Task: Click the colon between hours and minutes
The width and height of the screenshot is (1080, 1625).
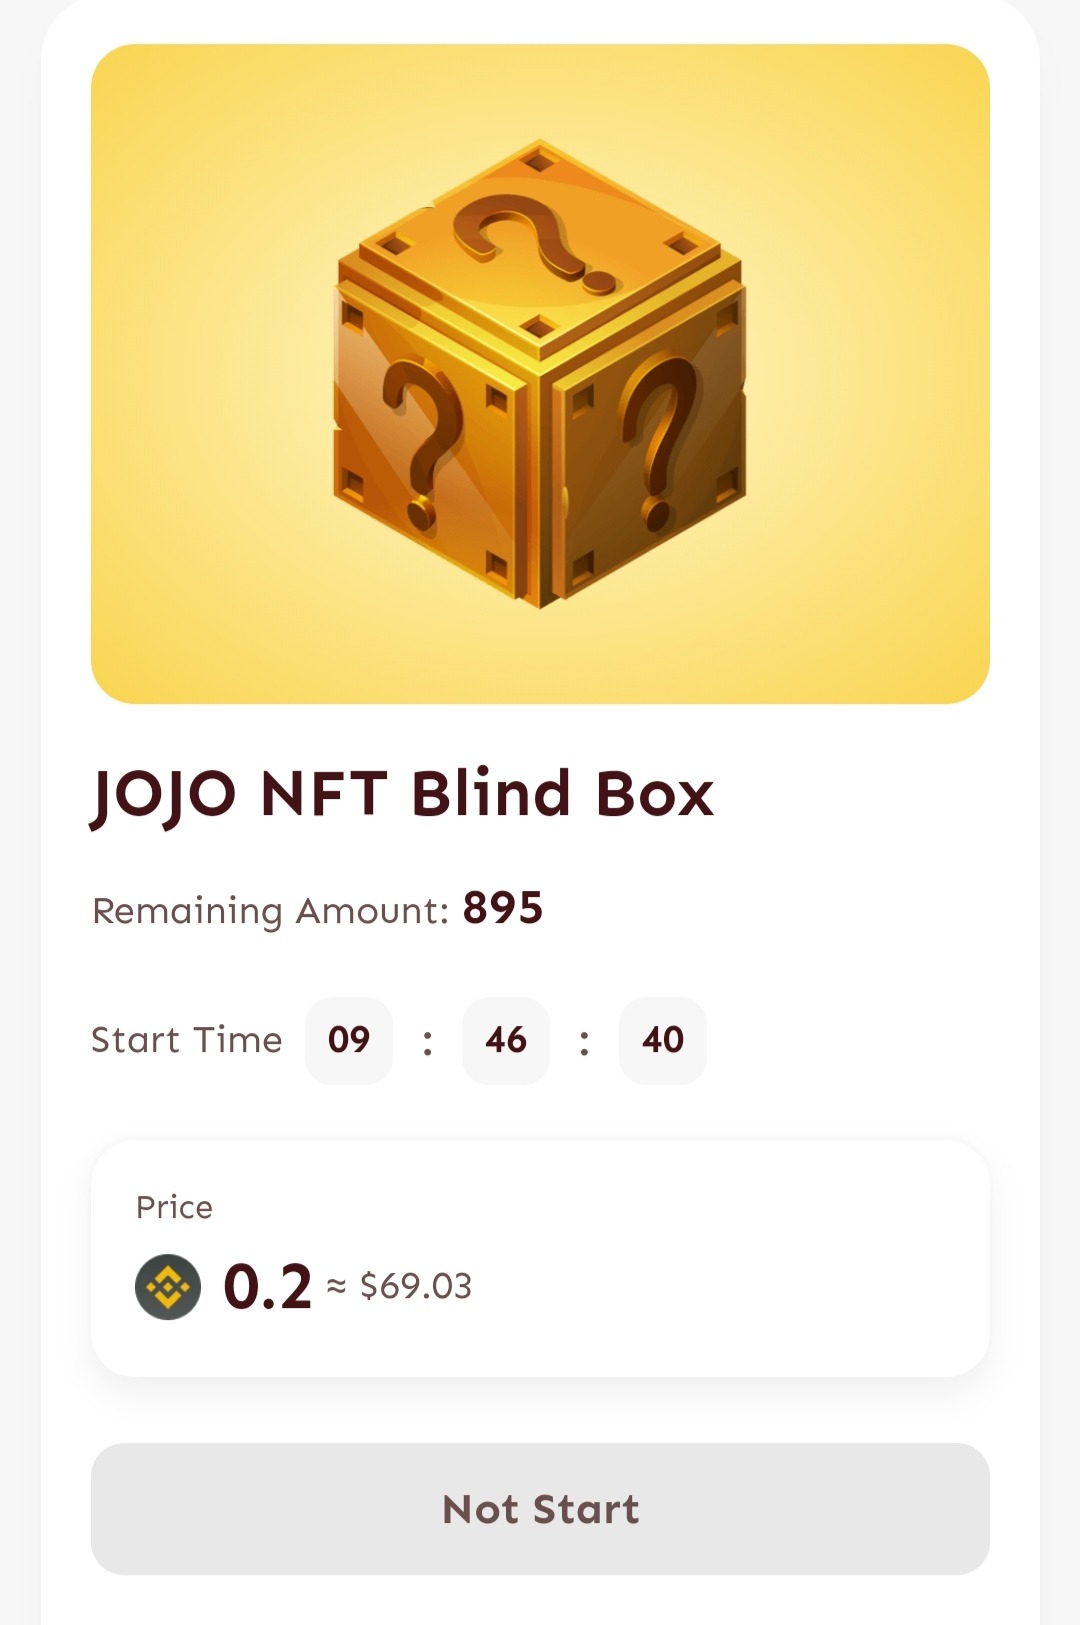Action: tap(428, 1041)
